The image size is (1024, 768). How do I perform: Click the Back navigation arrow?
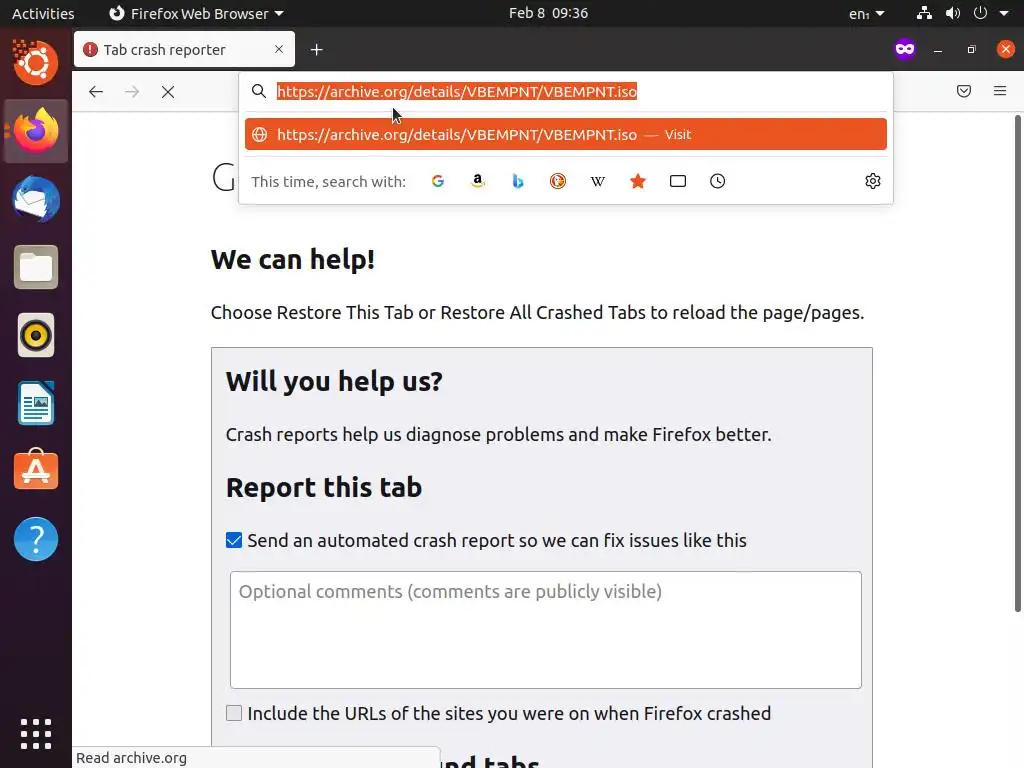pyautogui.click(x=96, y=92)
